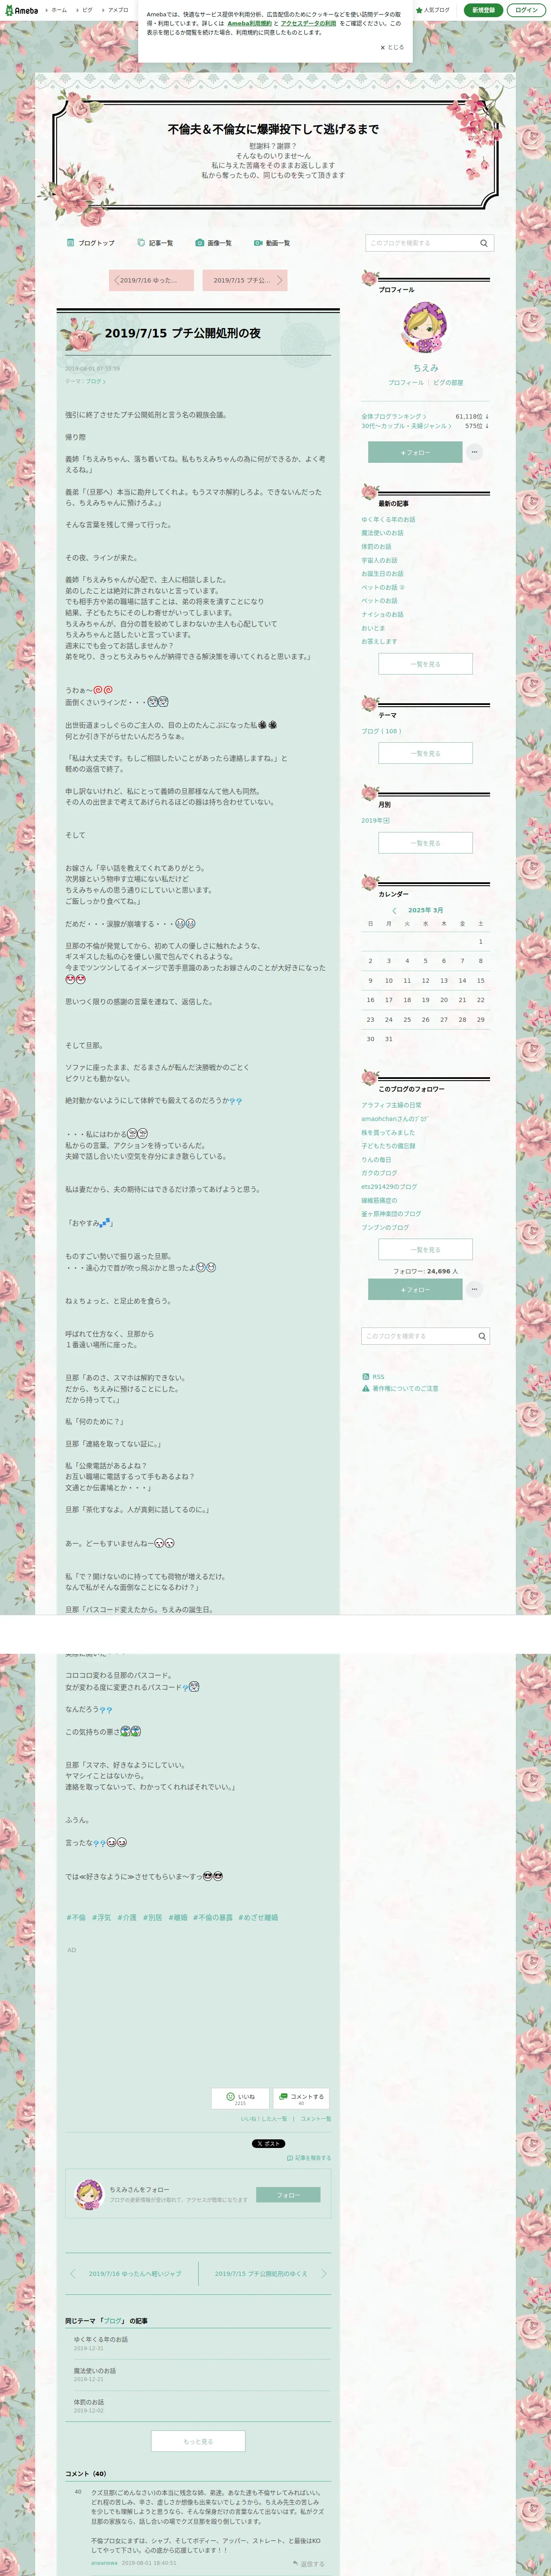551x2576 pixels.
Task: Go to next article 2019/7/15 プチ公… at top
Action: click(x=245, y=280)
